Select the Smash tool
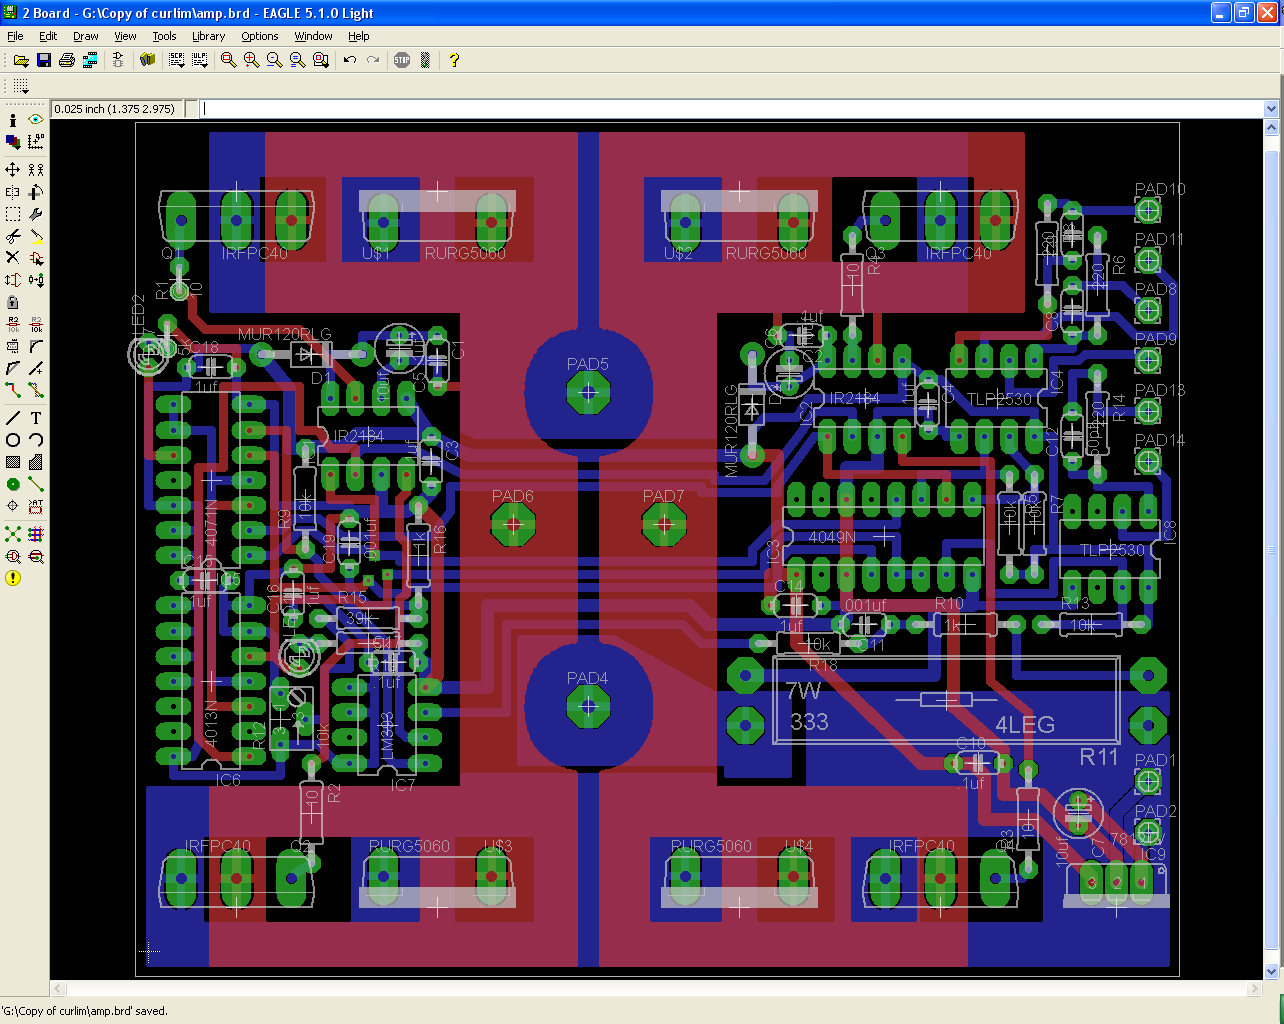The height and width of the screenshot is (1024, 1284). coord(13,346)
